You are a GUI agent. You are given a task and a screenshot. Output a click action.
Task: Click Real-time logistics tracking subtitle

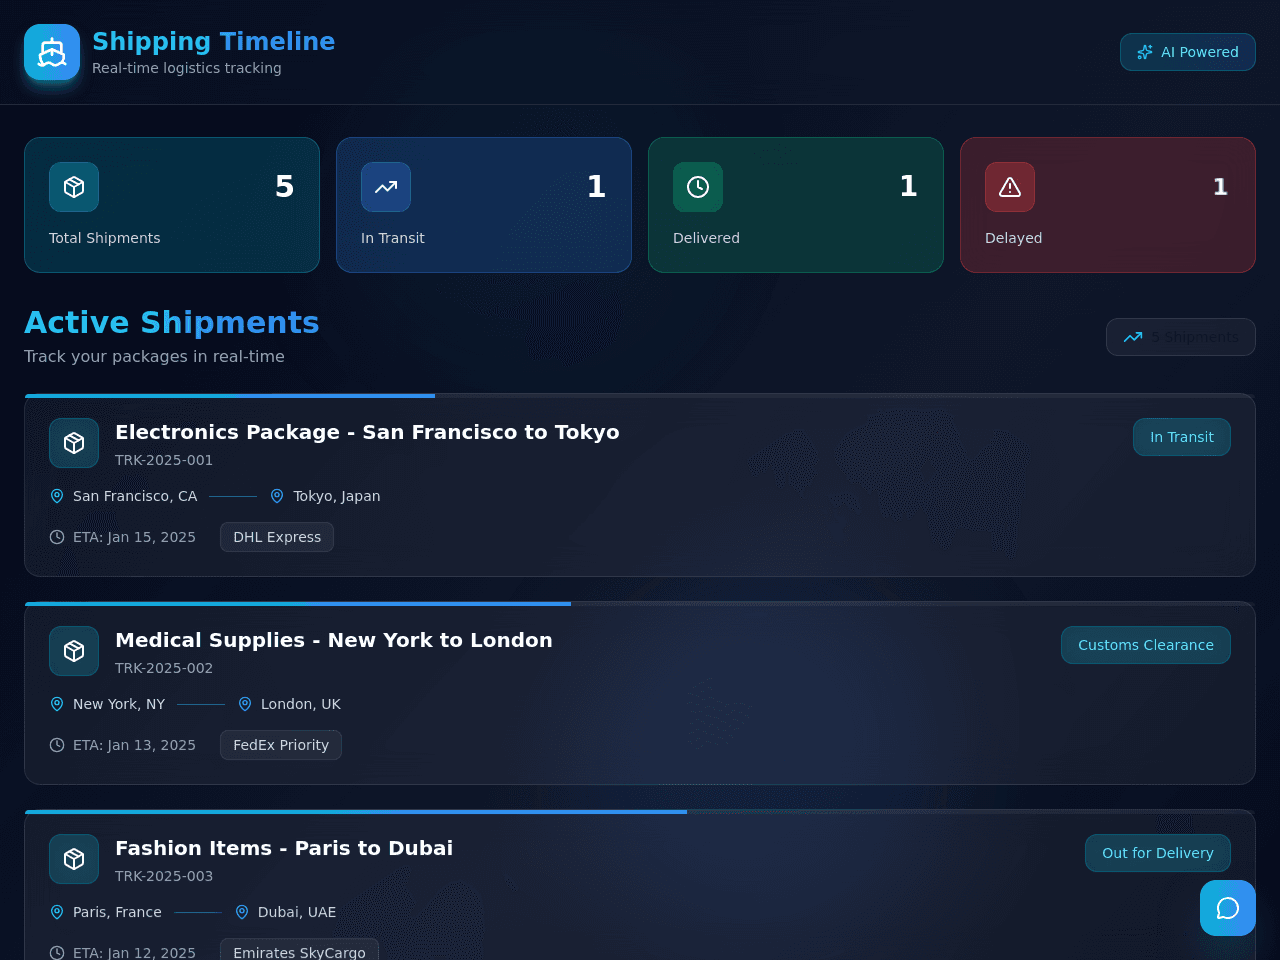187,68
